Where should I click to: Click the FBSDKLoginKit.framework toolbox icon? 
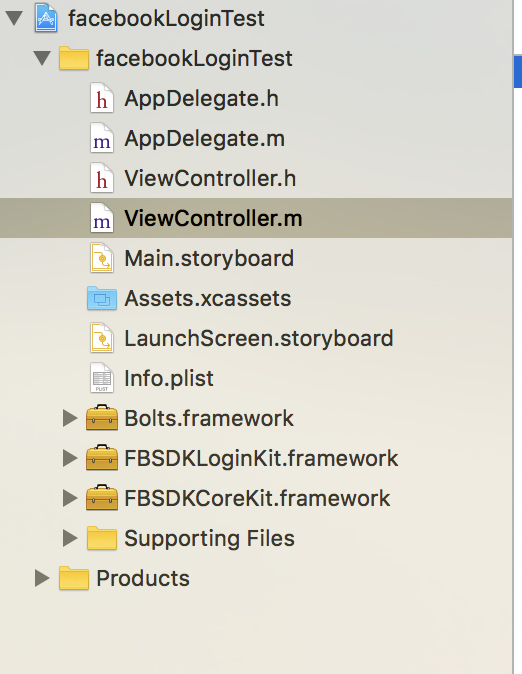[x=102, y=458]
